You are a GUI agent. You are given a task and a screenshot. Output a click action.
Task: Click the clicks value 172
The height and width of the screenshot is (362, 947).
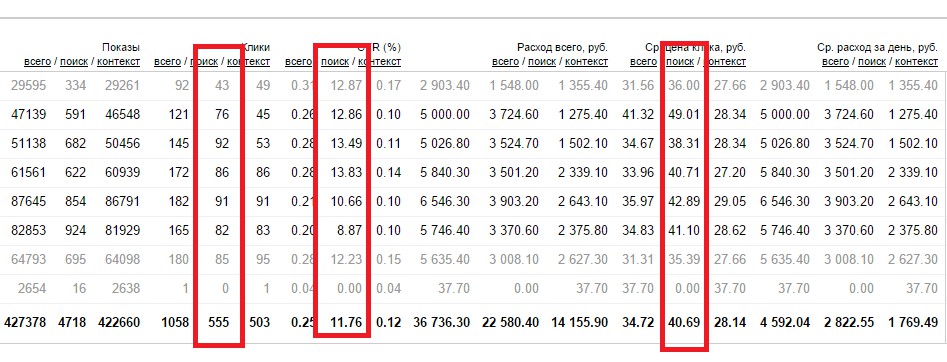tap(179, 173)
